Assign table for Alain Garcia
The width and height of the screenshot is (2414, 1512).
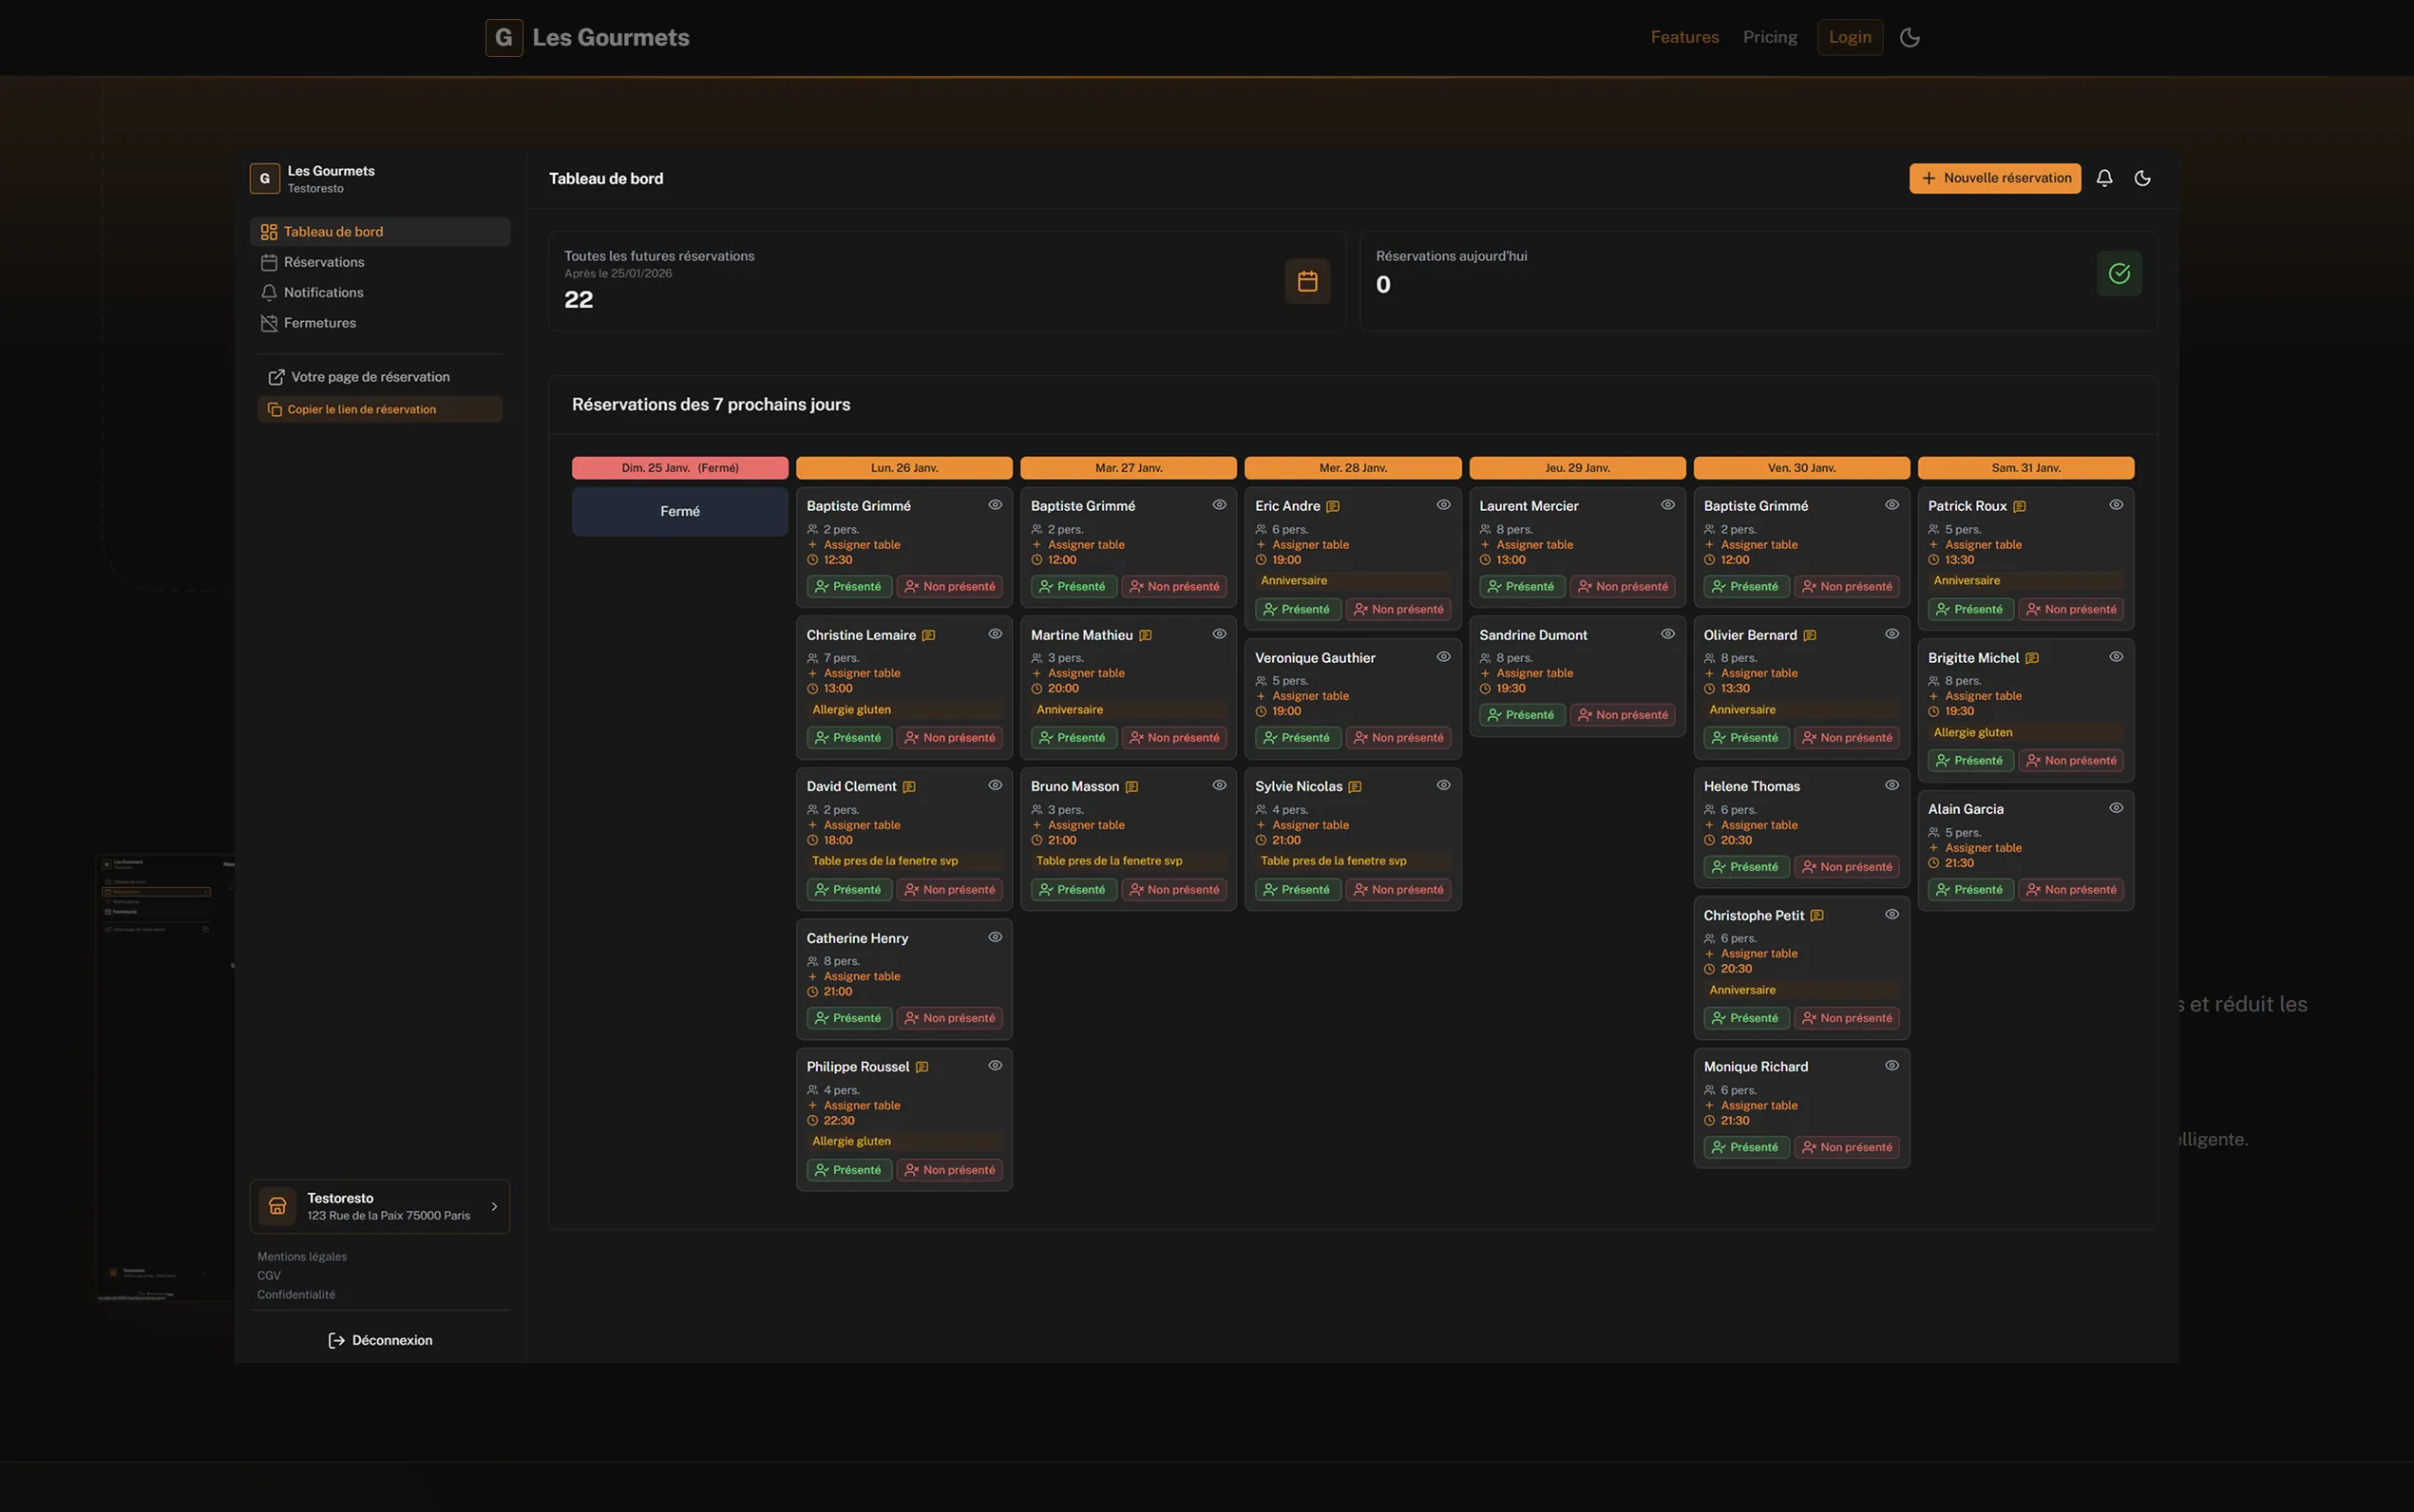[1982, 848]
